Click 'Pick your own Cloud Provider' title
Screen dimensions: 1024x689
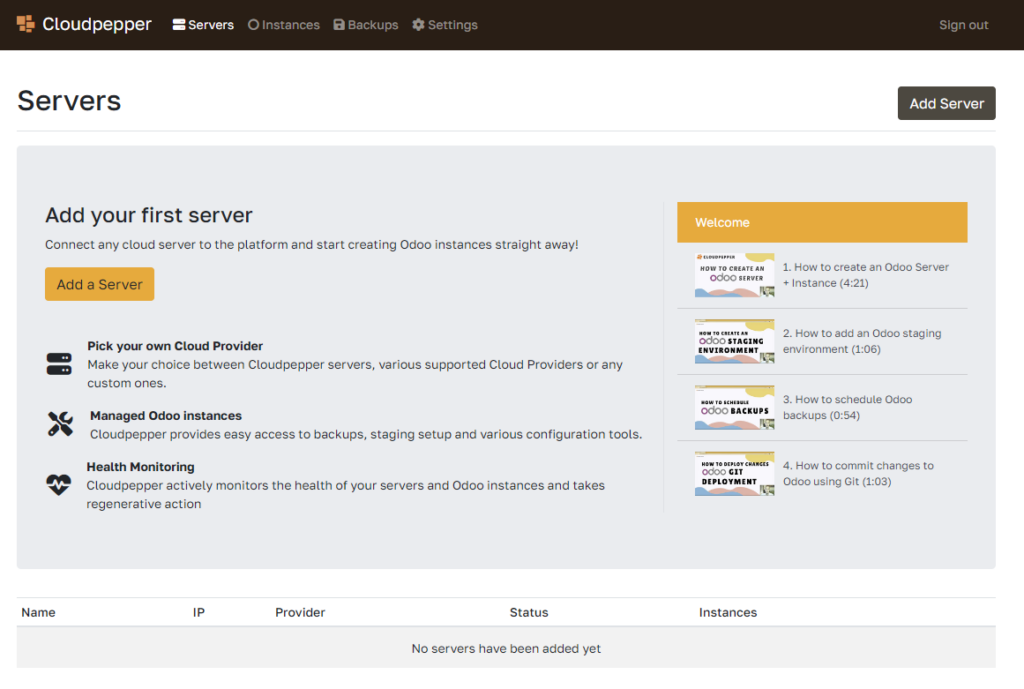pyautogui.click(x=175, y=345)
